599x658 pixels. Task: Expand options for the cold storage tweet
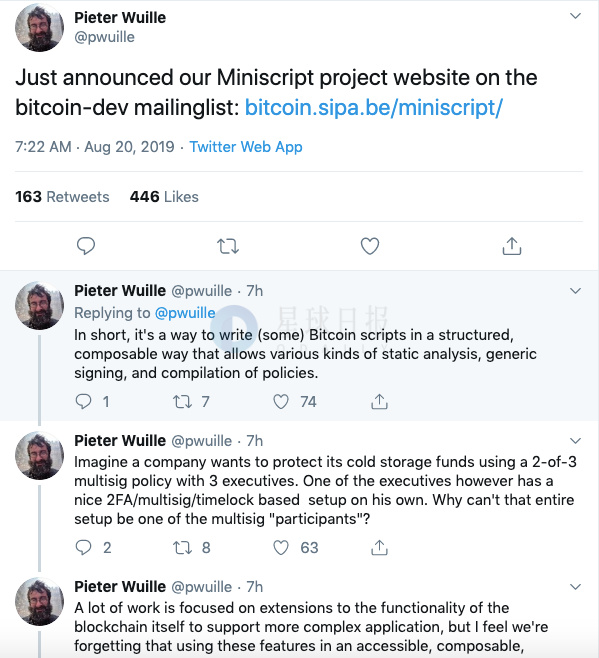(x=575, y=441)
